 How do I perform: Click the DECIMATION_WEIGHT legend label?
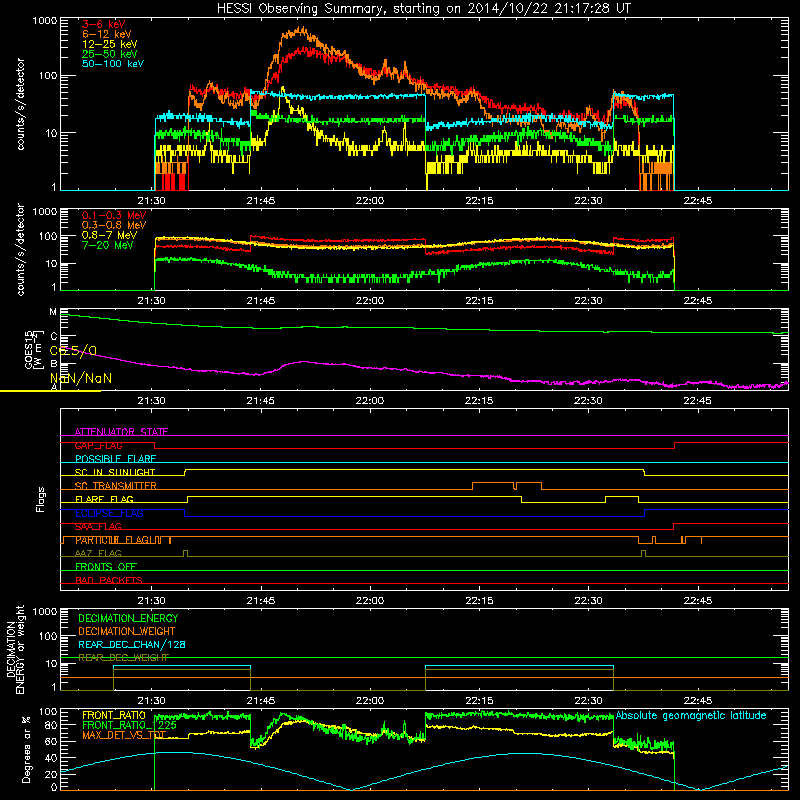point(127,631)
